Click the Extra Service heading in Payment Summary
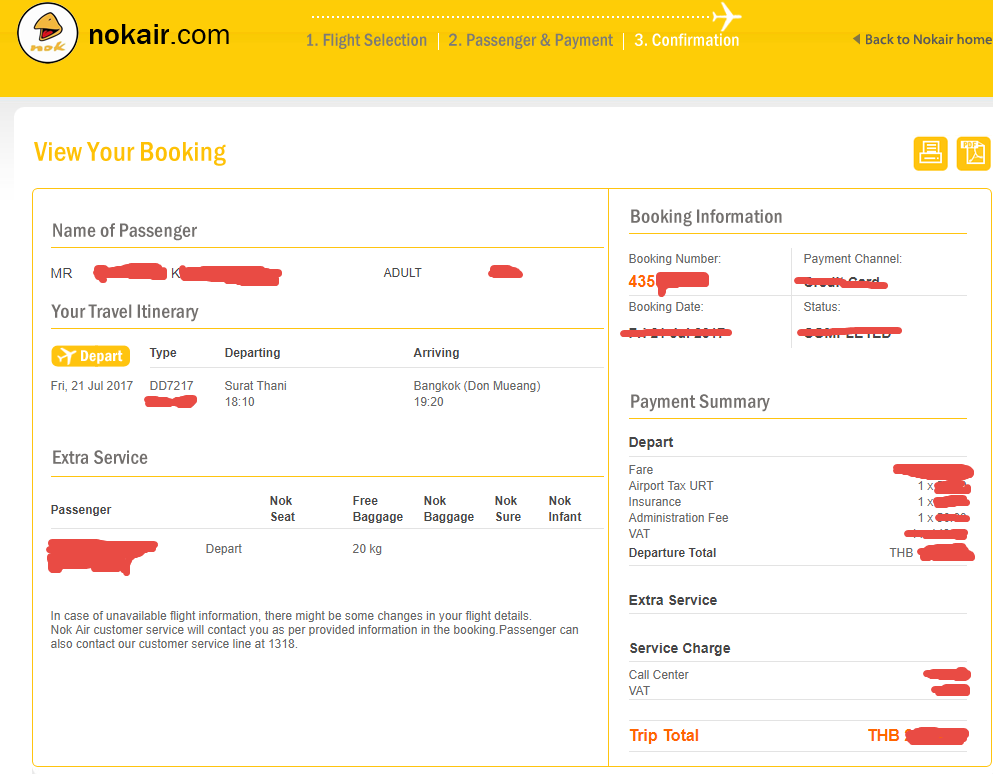 [673, 600]
